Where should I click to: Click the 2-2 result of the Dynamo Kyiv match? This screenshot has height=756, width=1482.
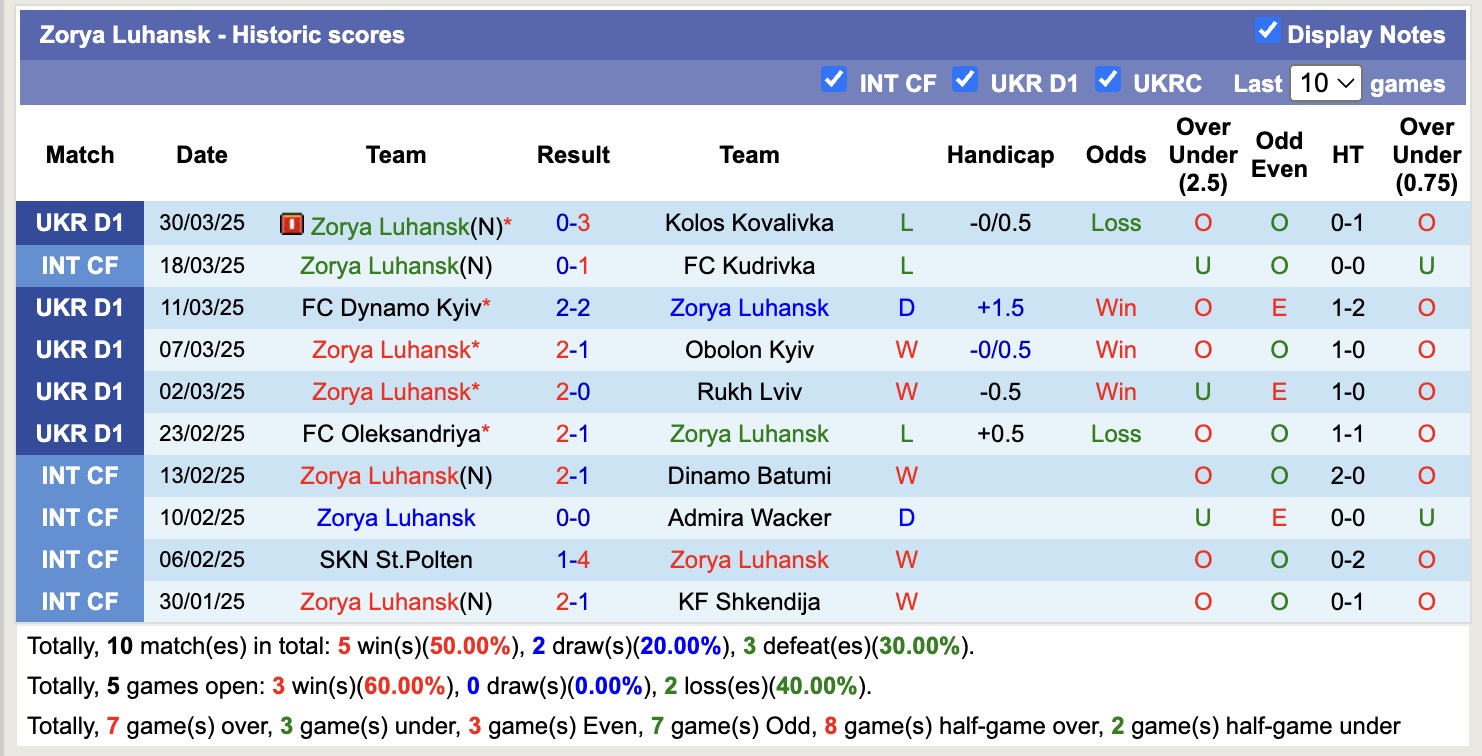pyautogui.click(x=572, y=308)
